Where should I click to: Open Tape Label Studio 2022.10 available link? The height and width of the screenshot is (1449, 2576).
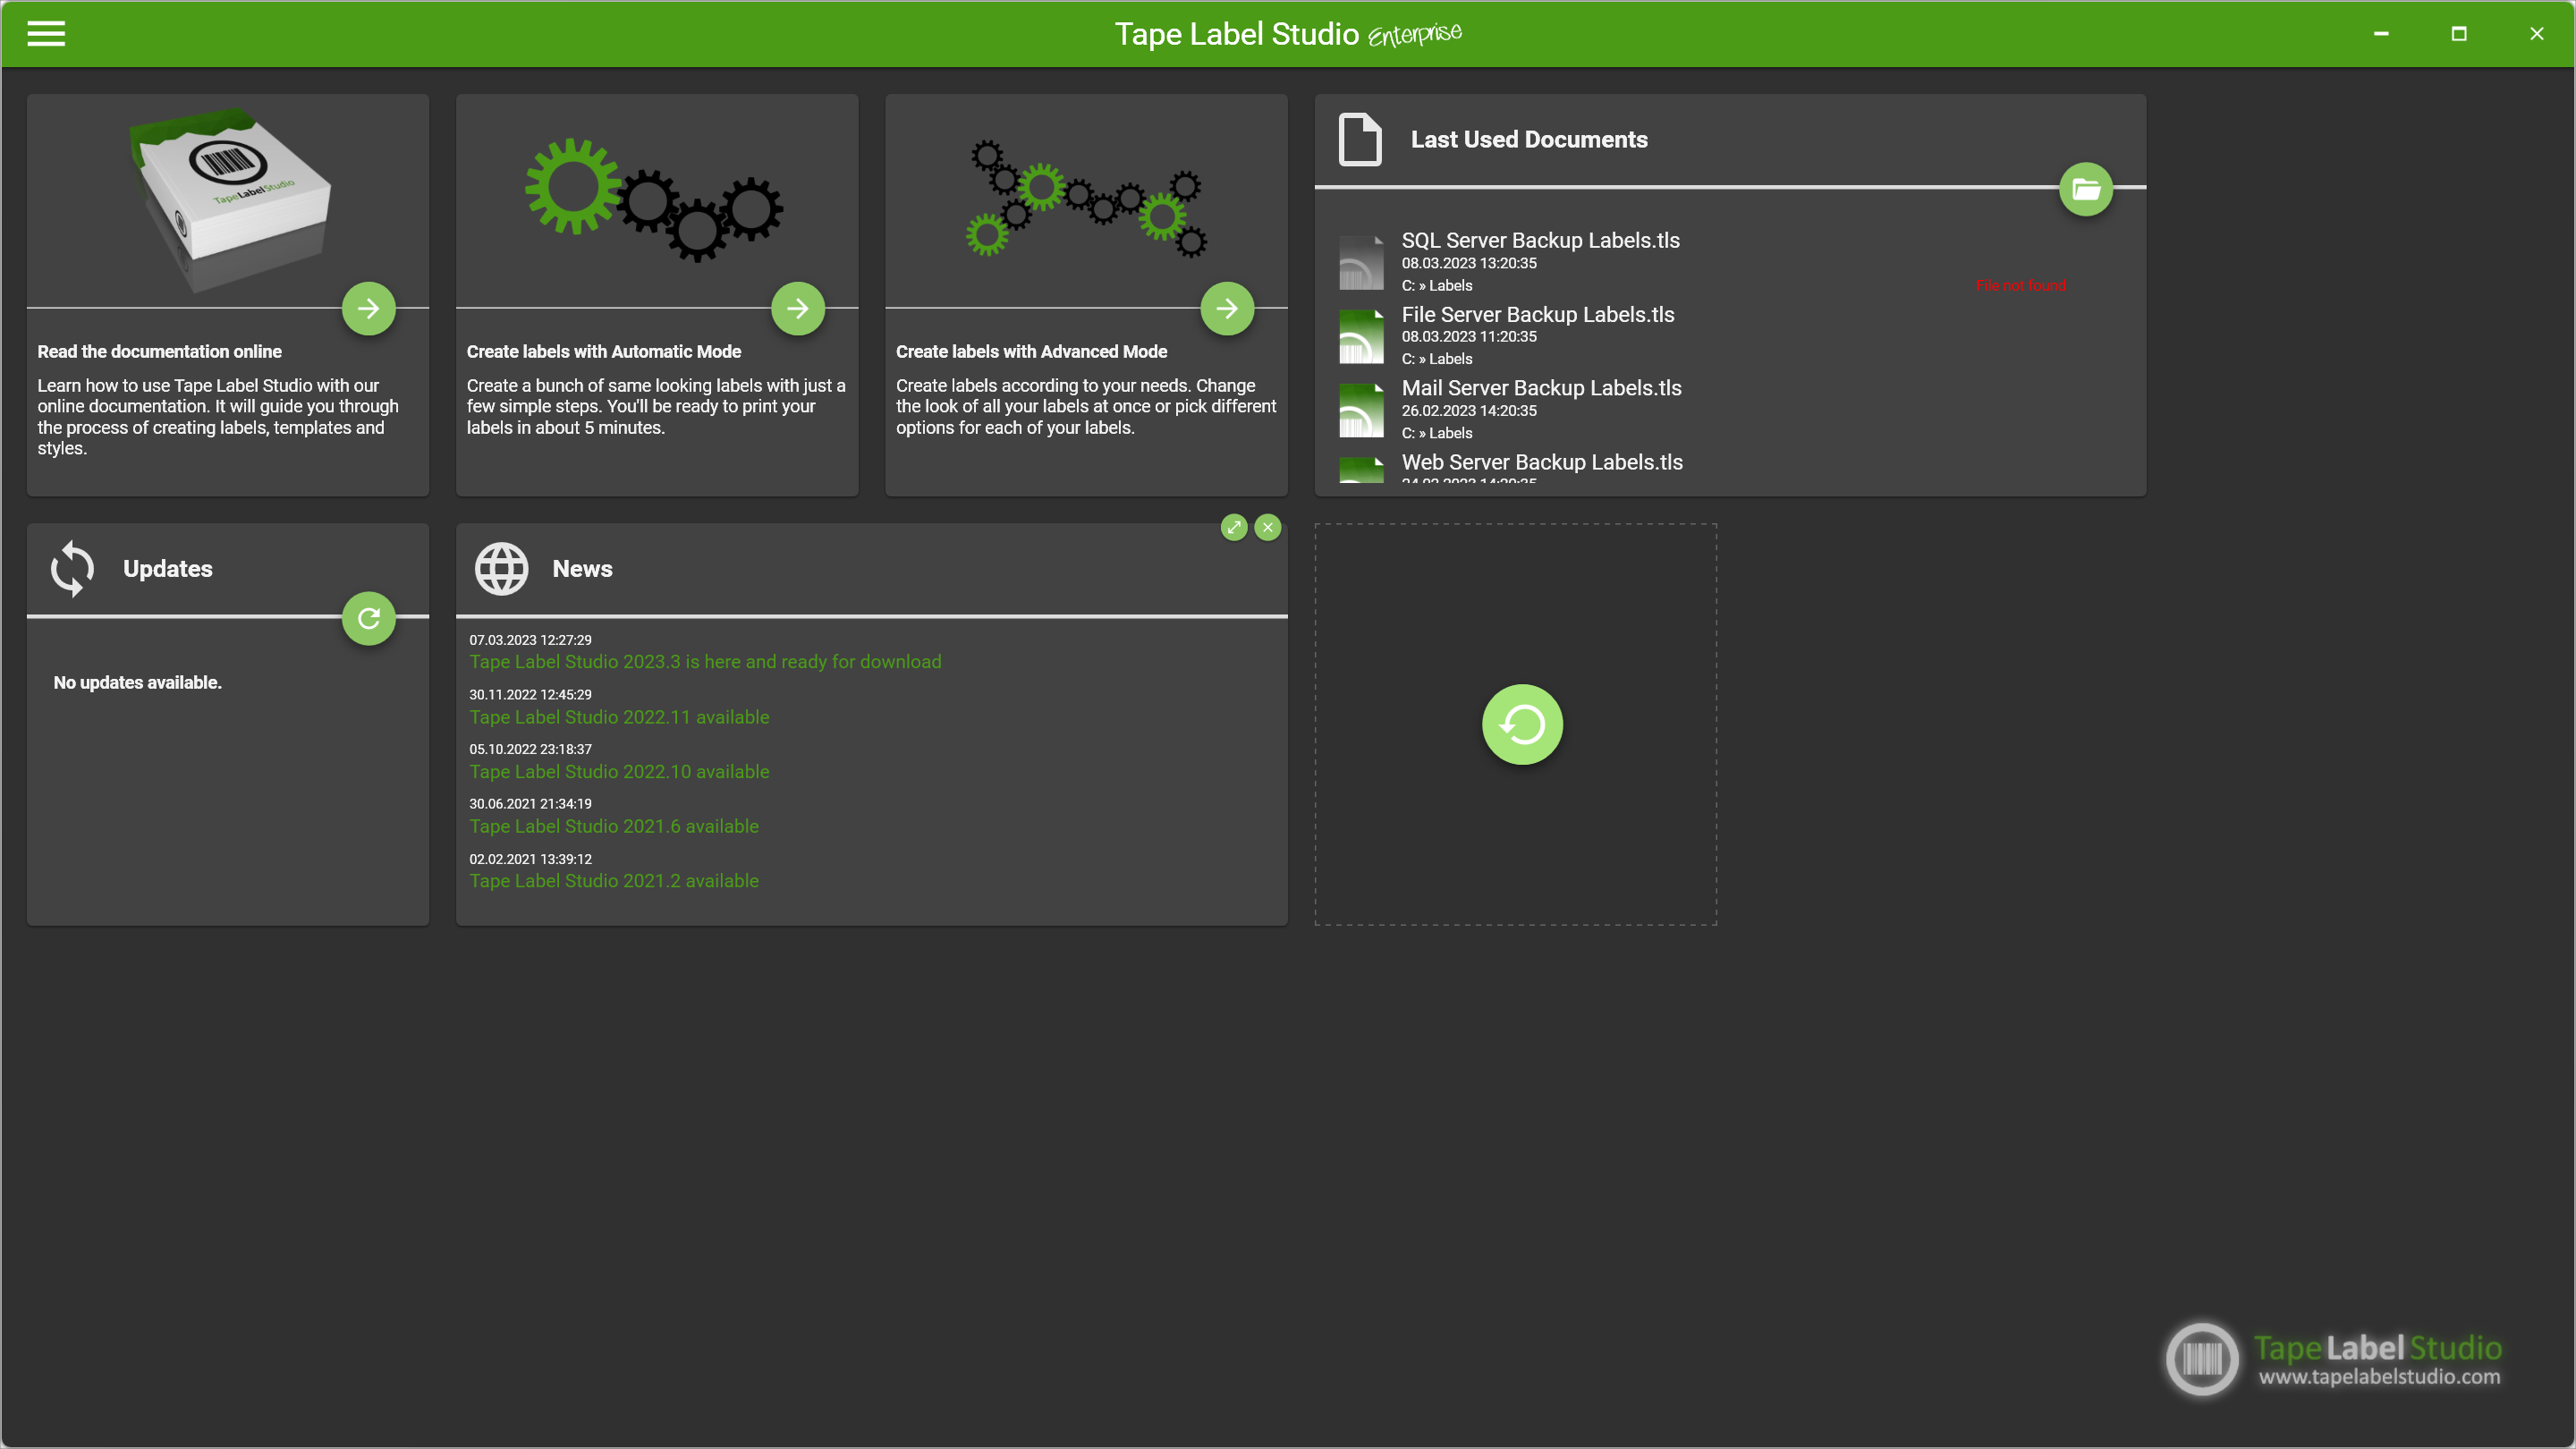tap(619, 772)
